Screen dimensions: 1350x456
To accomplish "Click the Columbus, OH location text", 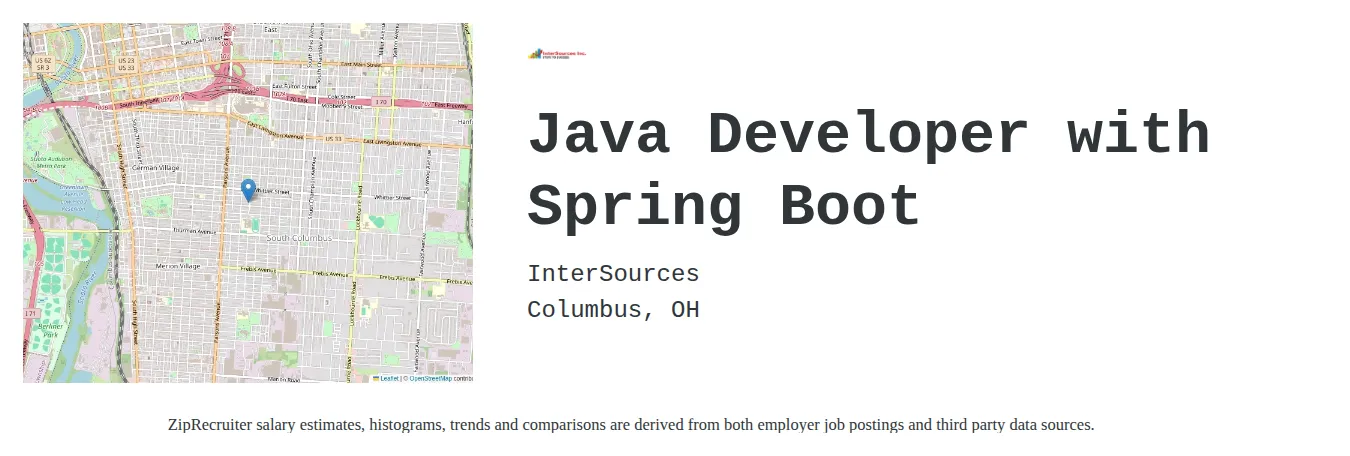I will (613, 310).
